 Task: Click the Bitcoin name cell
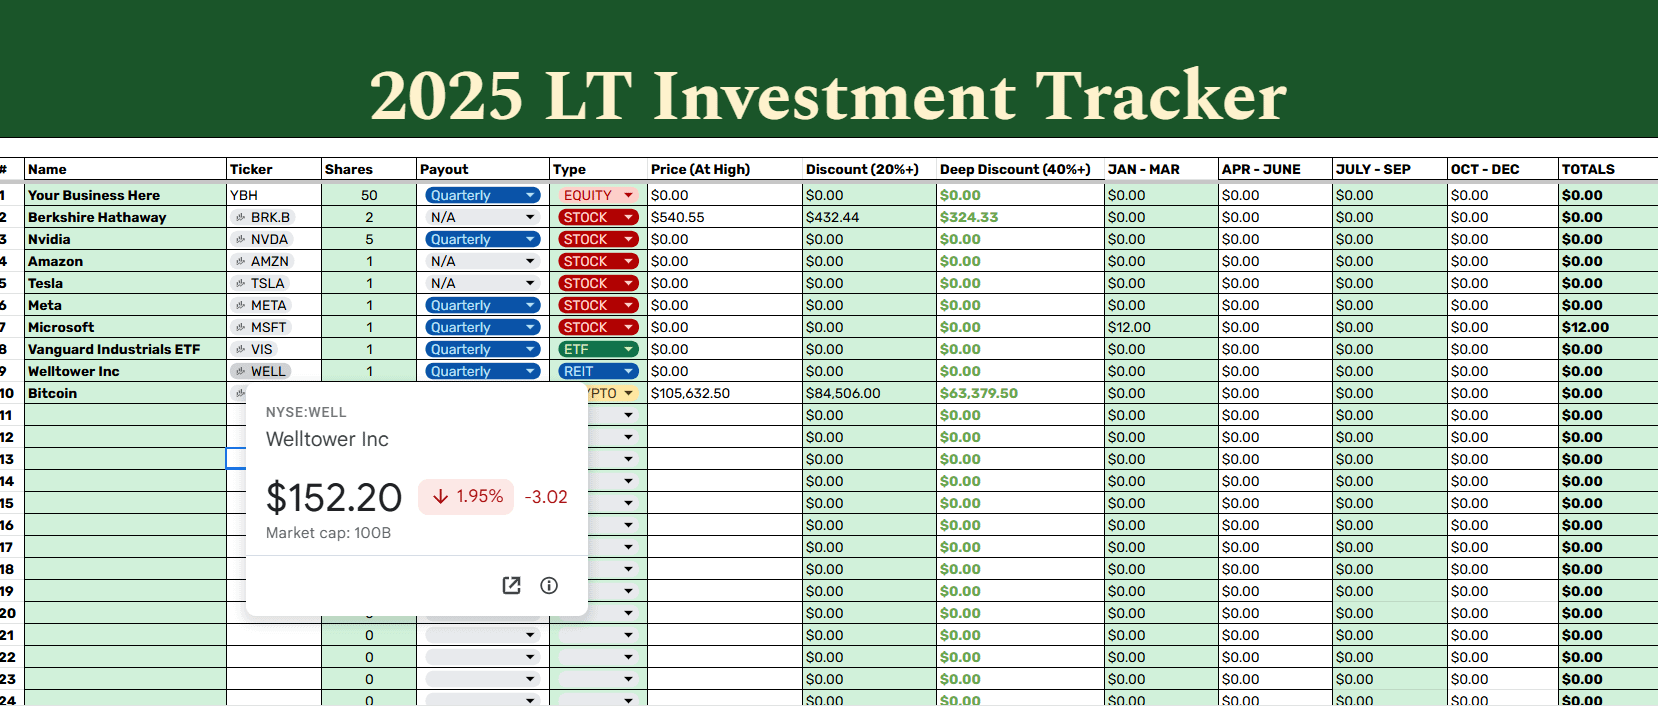coord(126,393)
